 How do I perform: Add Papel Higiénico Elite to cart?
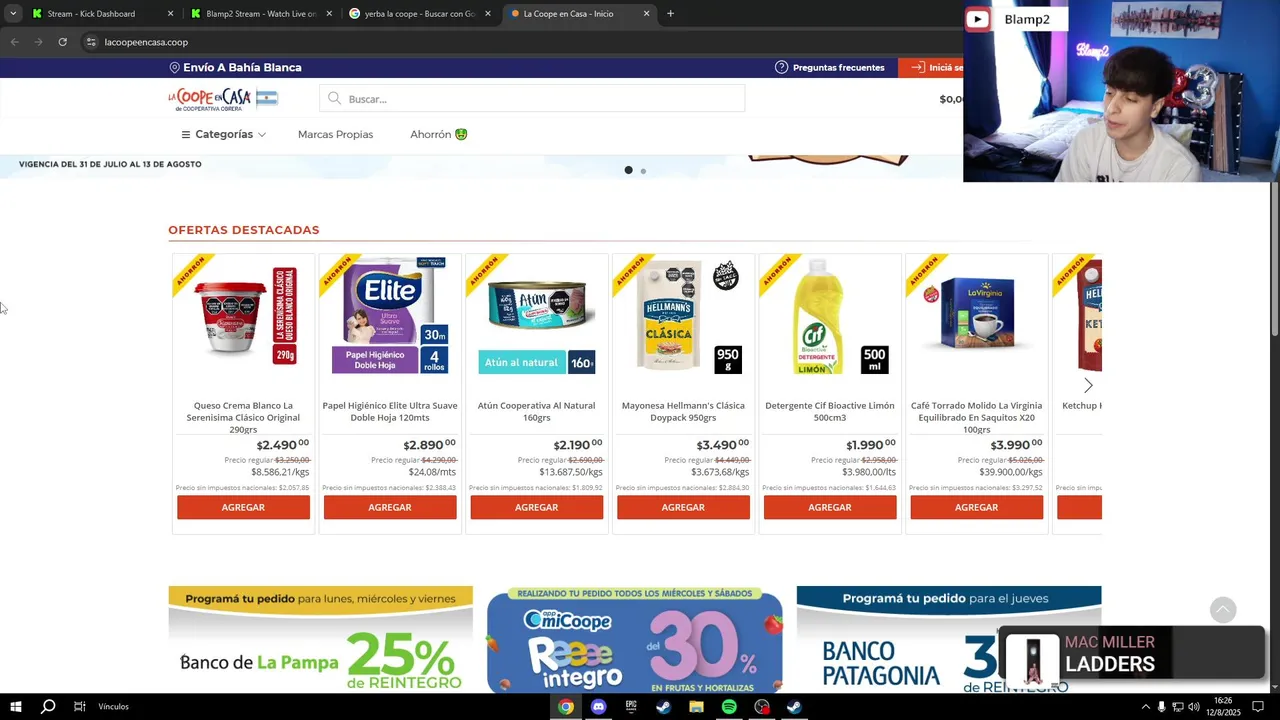click(390, 507)
